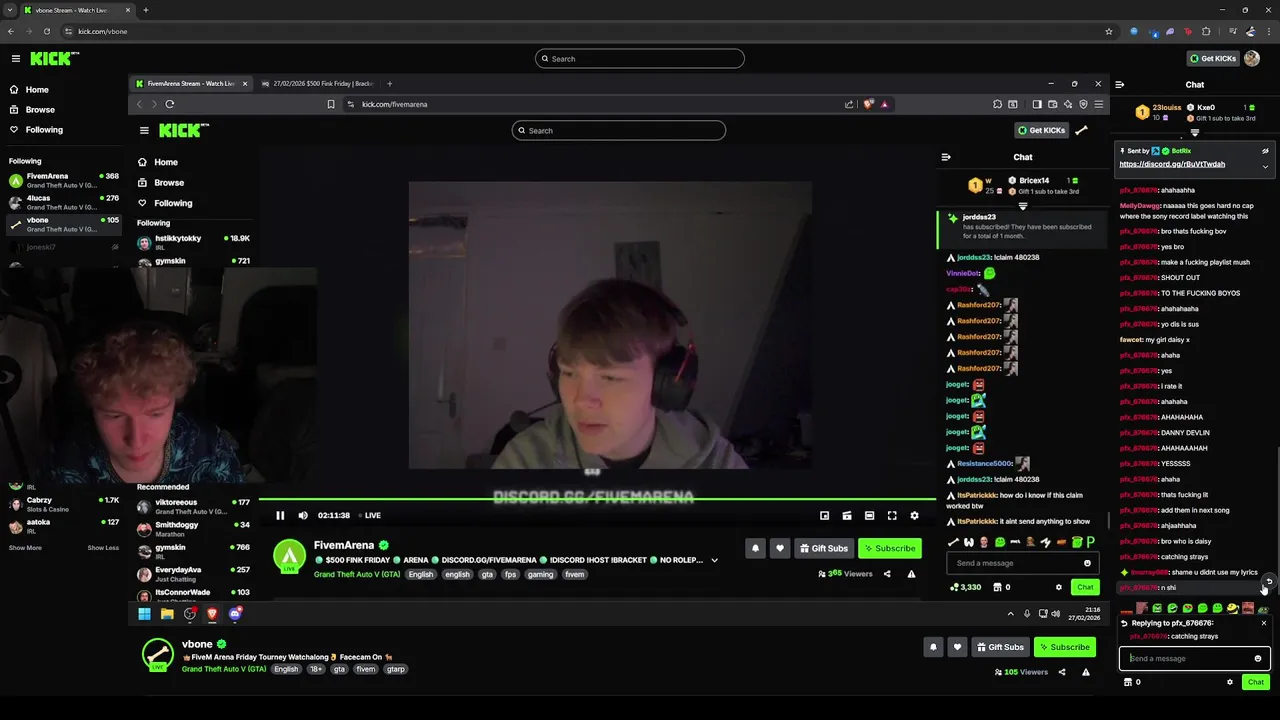Open chat settings gear icon
The image size is (1280, 720).
tap(1230, 682)
